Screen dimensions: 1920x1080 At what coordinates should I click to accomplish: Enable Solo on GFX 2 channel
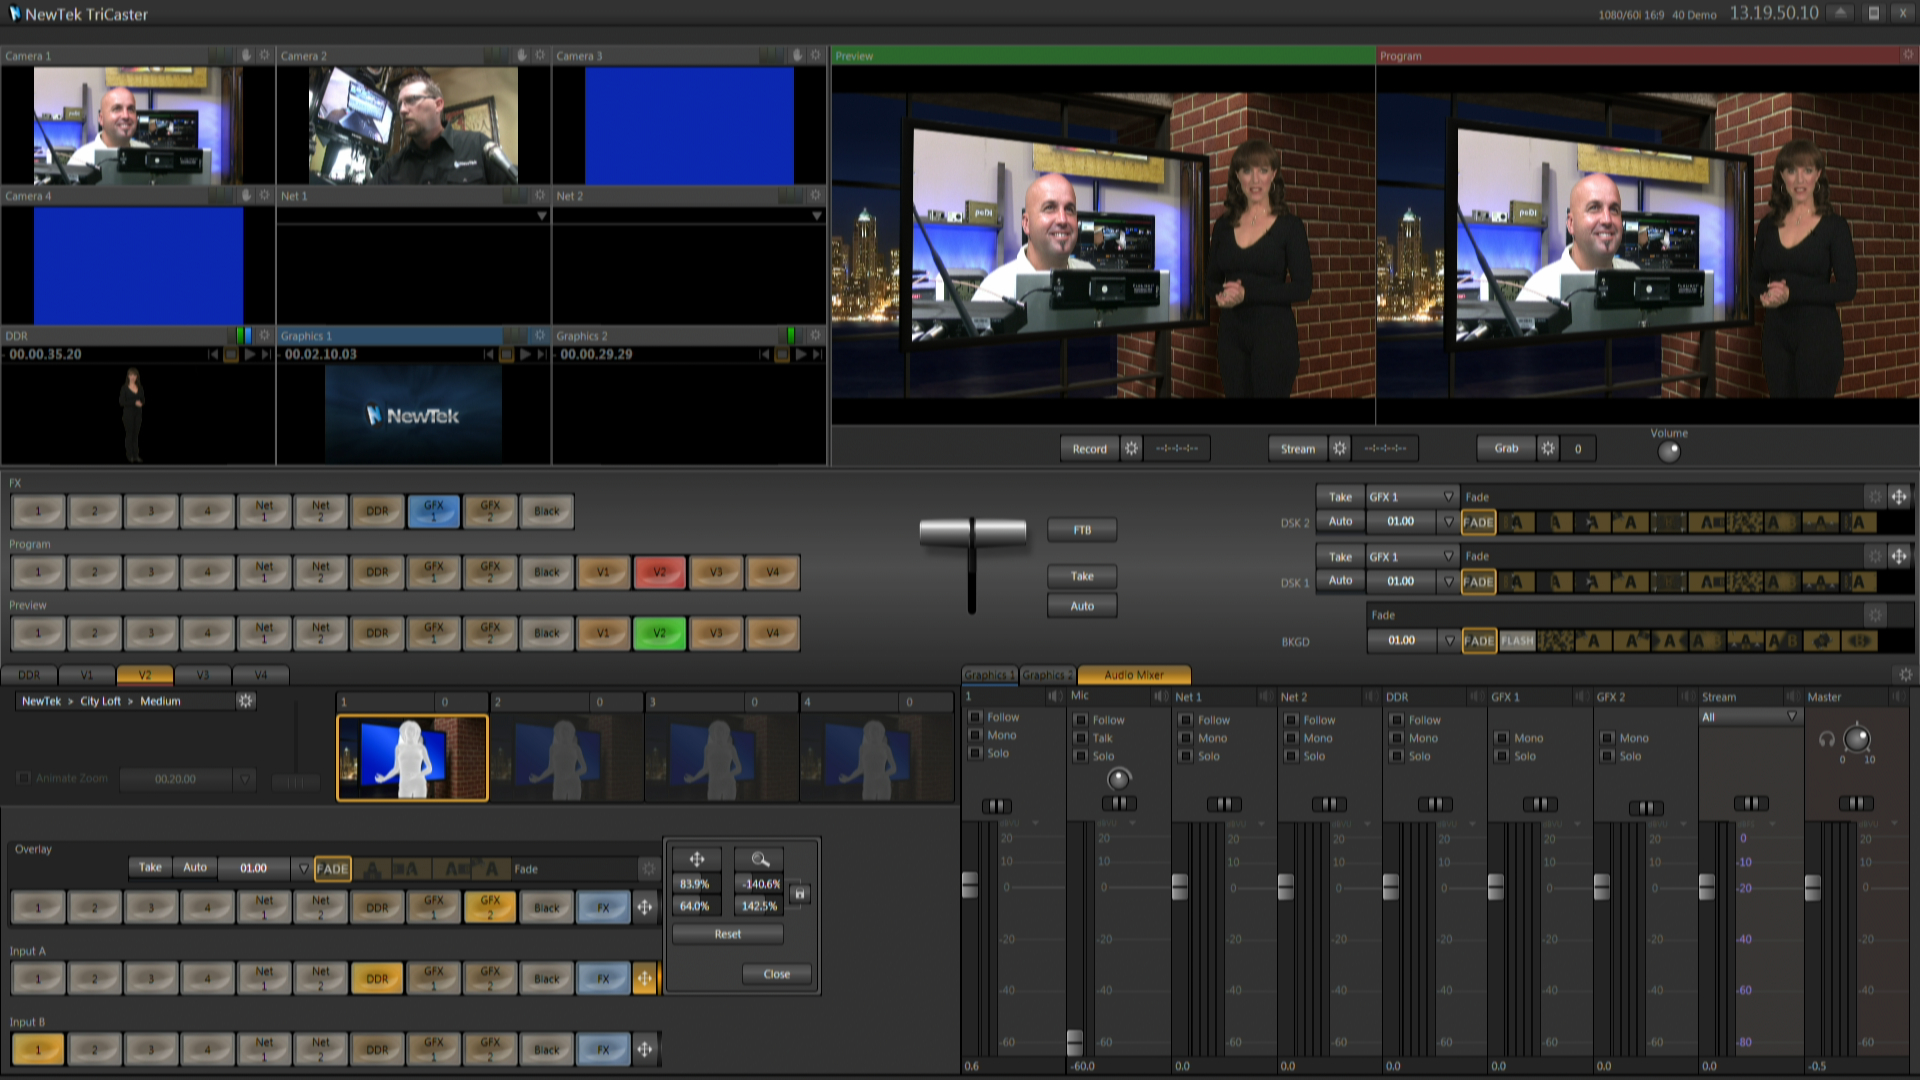(x=1607, y=756)
